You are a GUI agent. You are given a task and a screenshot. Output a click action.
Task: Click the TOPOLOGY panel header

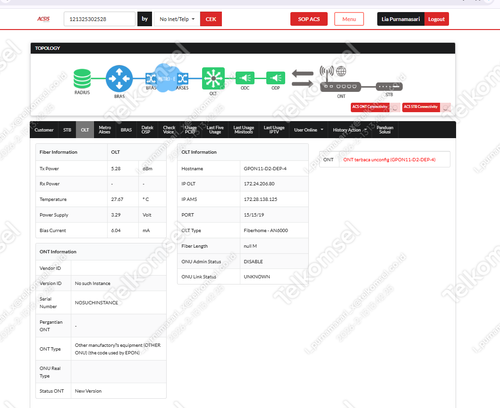point(243,48)
